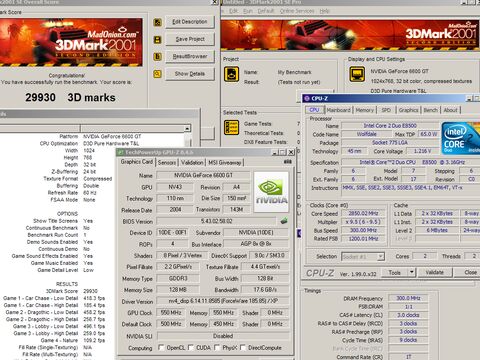Click the up arrow on the details scrollbar
480x360 pixels.
click(187, 129)
